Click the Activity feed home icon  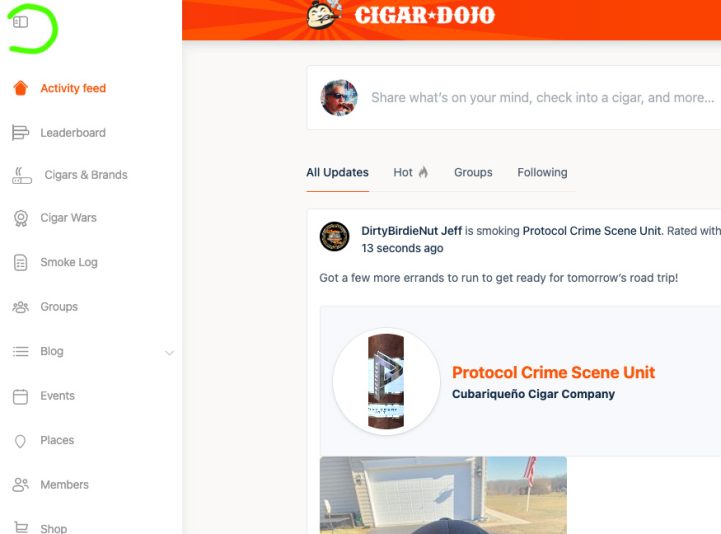point(20,88)
